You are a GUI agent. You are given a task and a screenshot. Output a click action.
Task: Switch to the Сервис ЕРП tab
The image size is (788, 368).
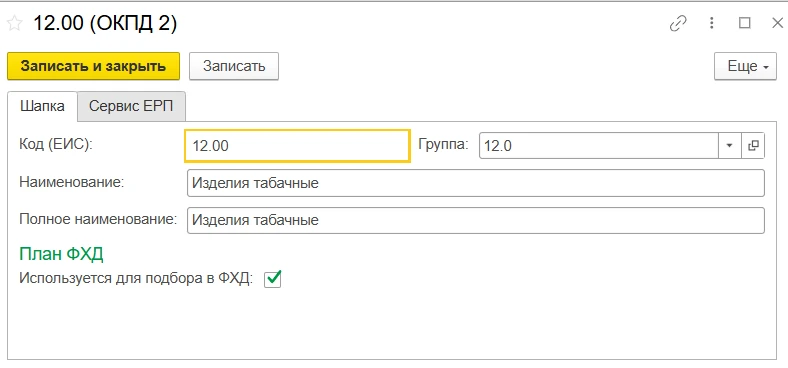point(131,106)
